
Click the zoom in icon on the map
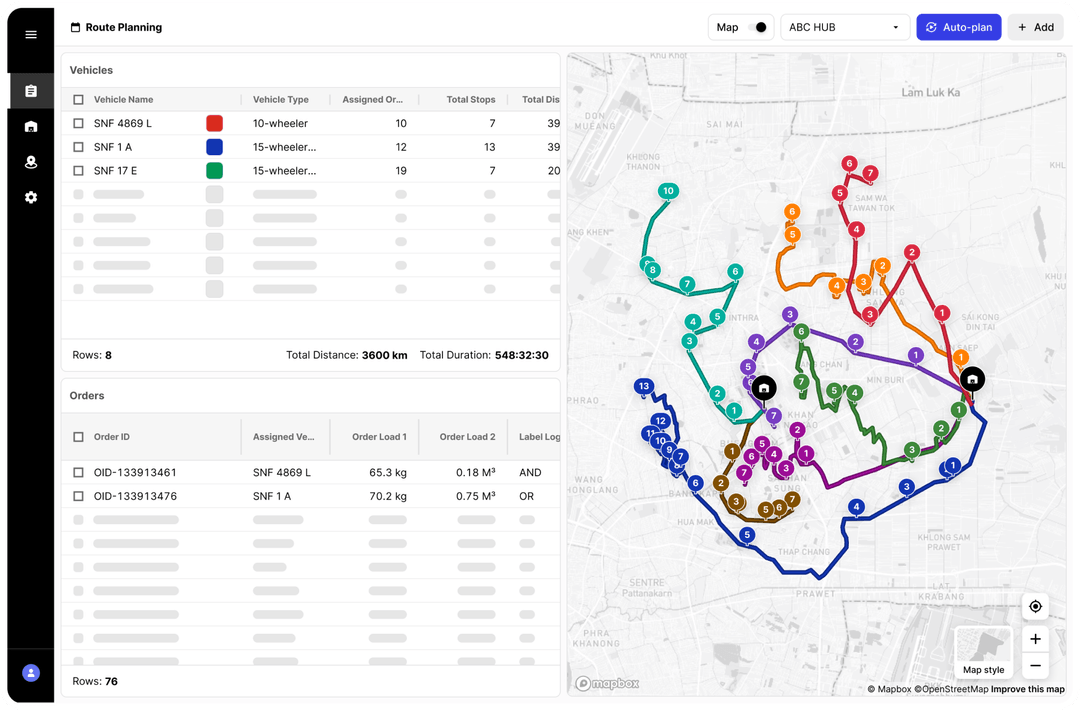(x=1035, y=639)
